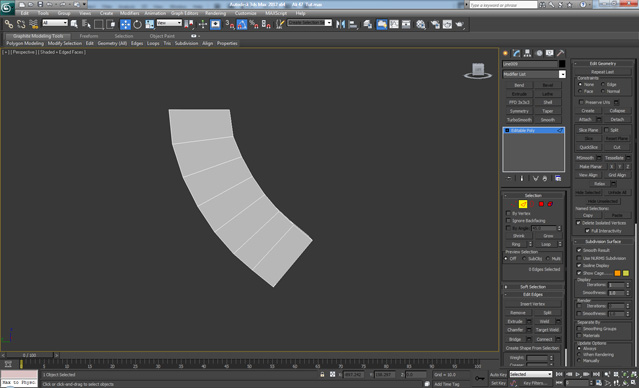
Task: Open the 3ds Max application menu logo
Action: (x=7, y=7)
